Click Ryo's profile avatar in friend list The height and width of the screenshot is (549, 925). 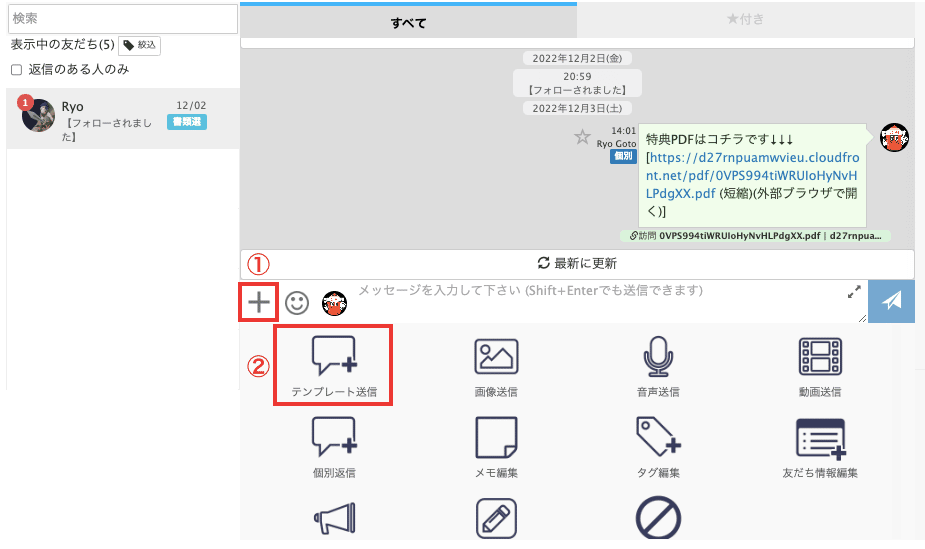click(38, 115)
